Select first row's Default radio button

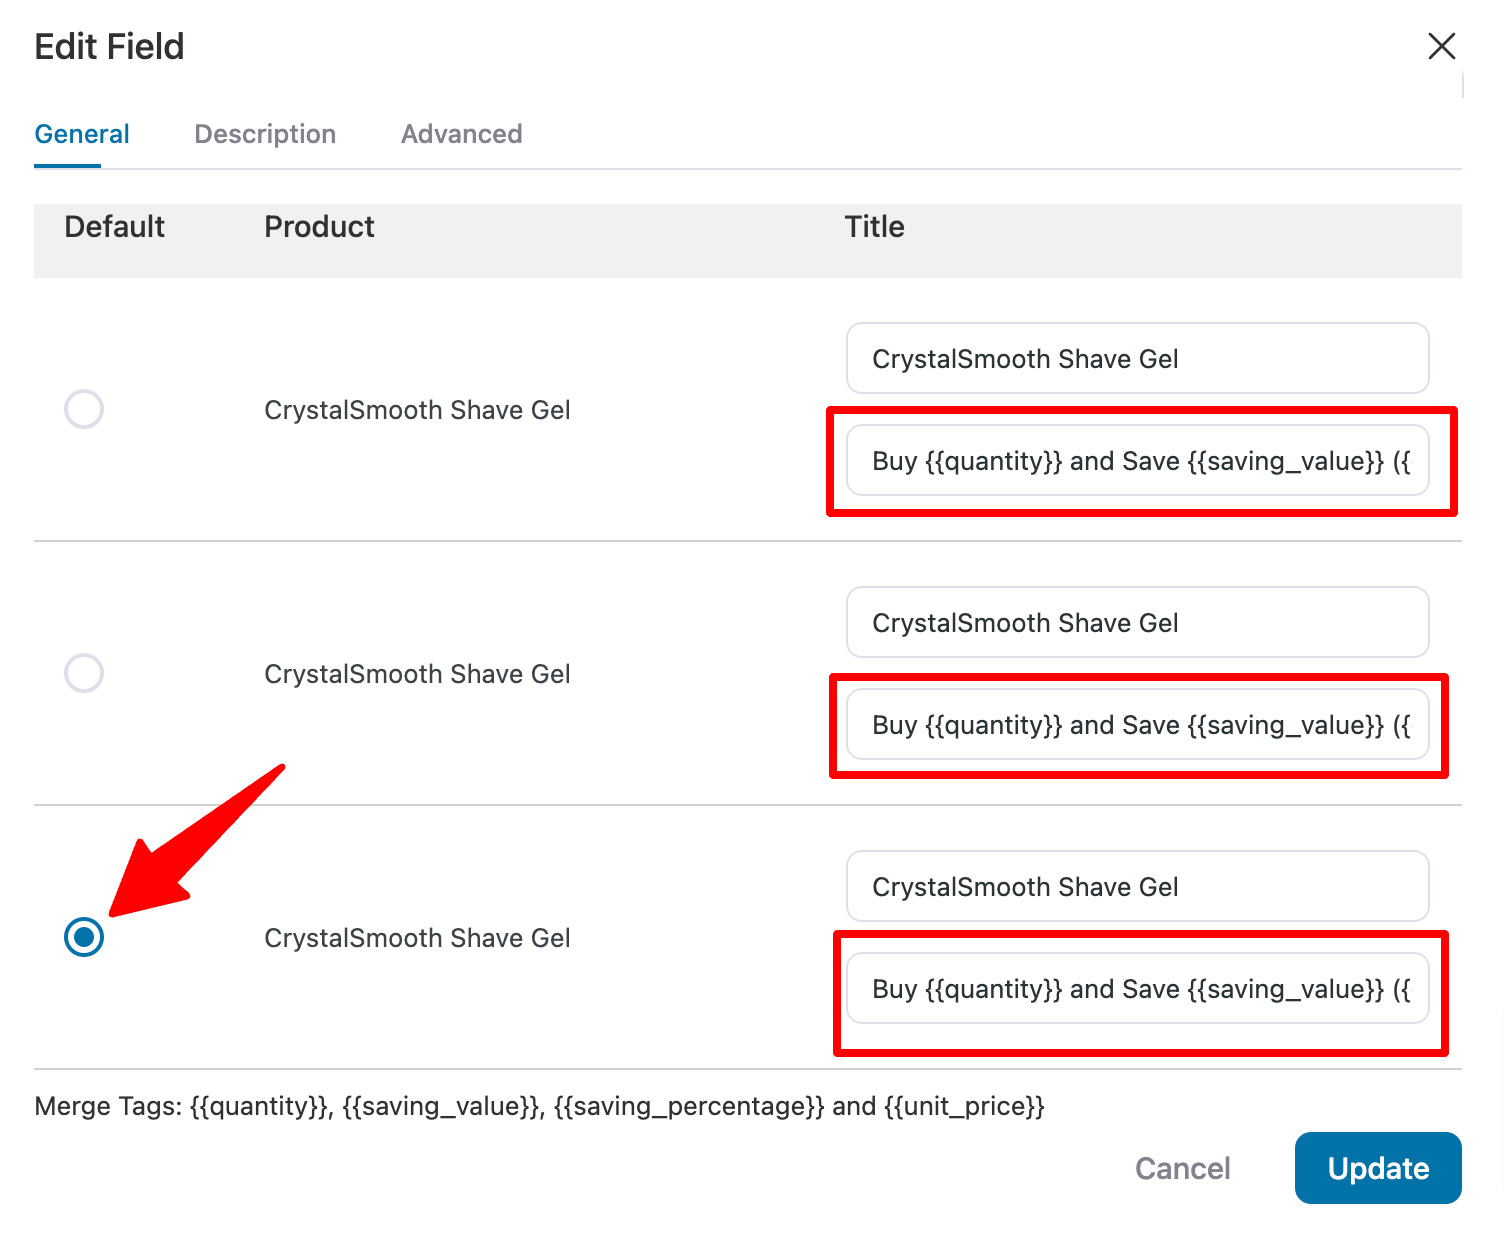click(x=84, y=409)
